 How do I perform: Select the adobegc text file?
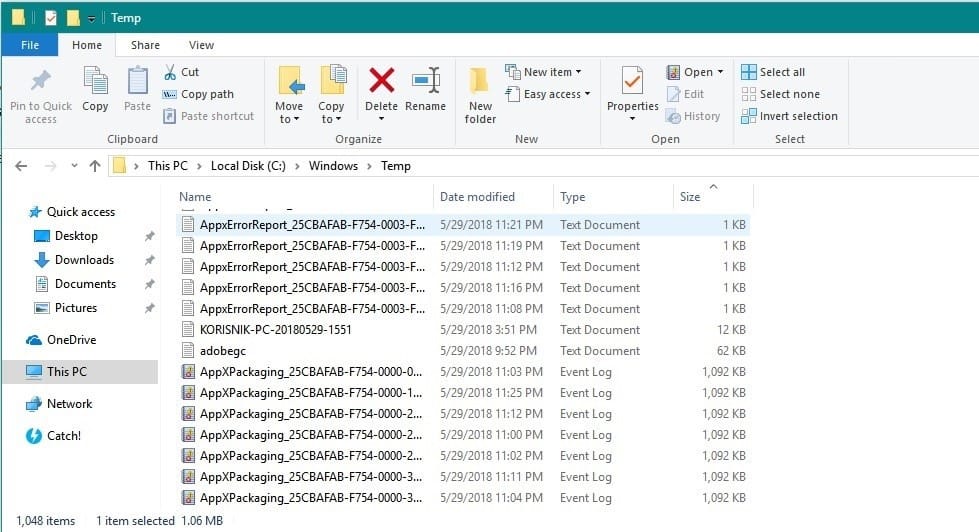pyautogui.click(x=463, y=351)
